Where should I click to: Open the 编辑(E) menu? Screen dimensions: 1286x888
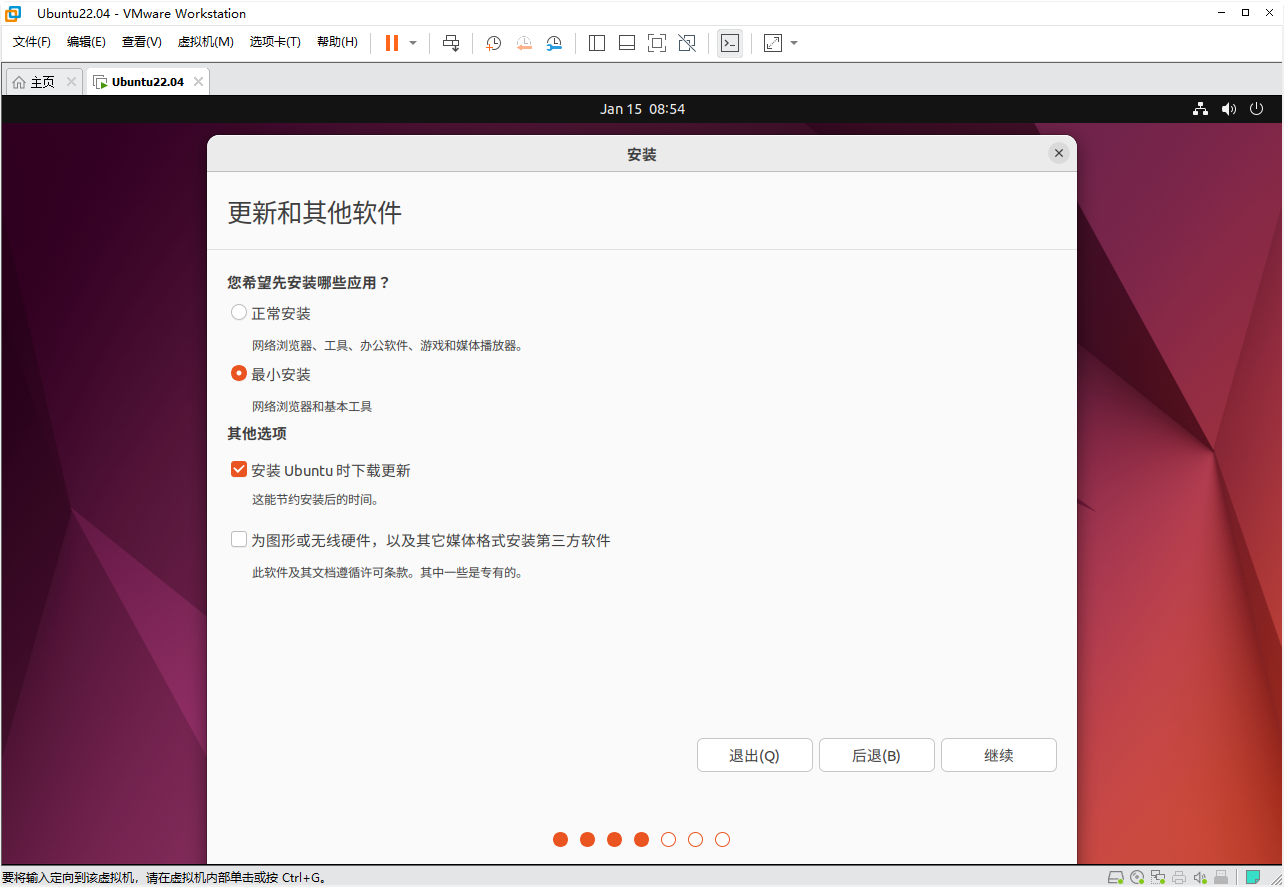86,42
